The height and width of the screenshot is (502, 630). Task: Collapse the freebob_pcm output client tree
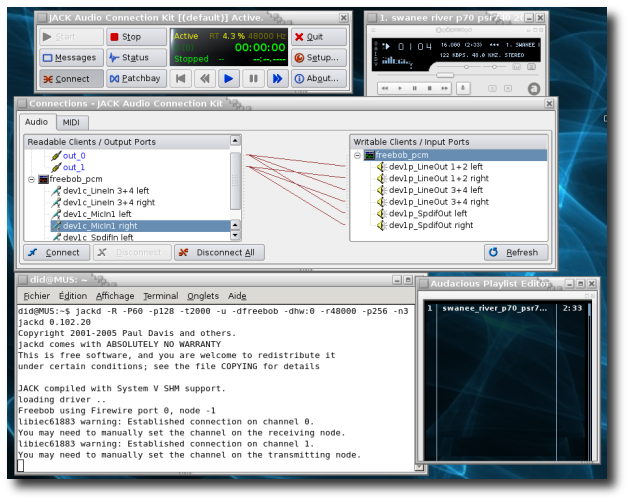pyautogui.click(x=32, y=179)
